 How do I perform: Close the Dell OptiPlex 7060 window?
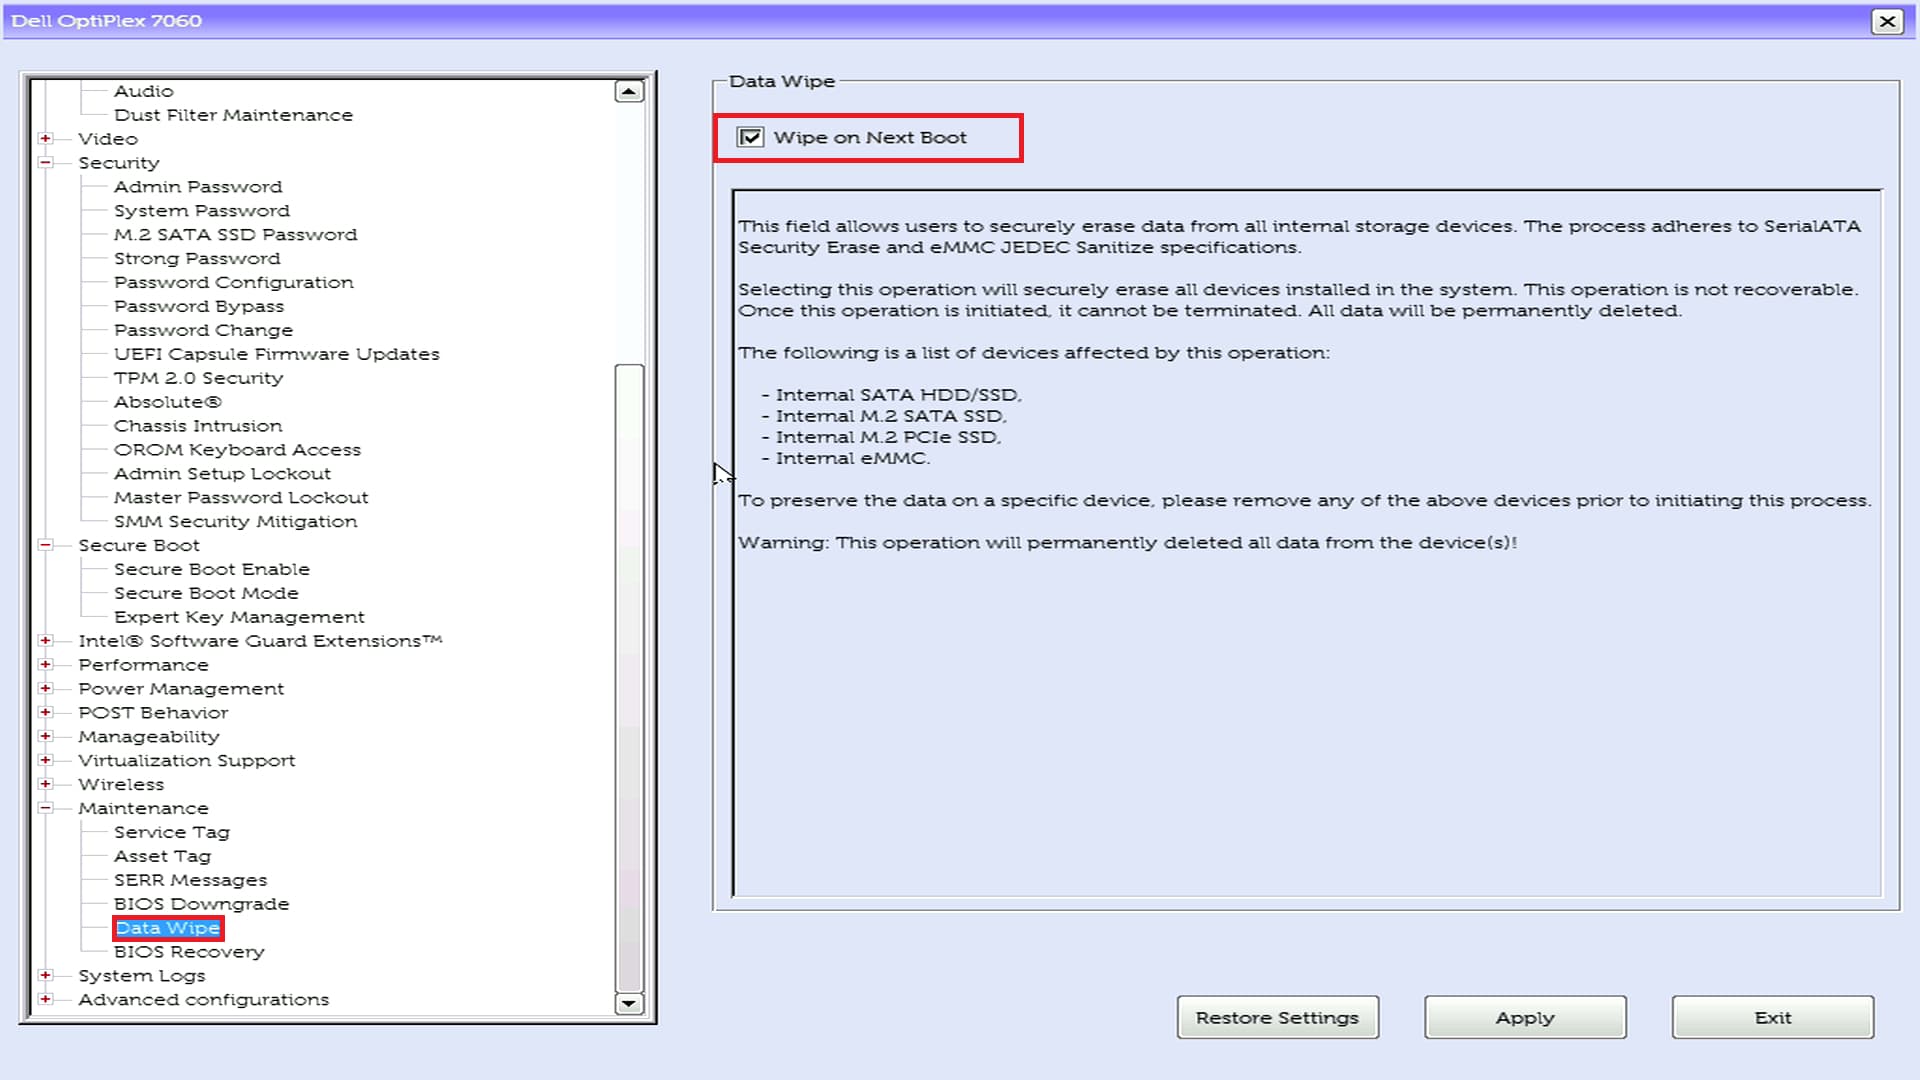(x=1887, y=21)
